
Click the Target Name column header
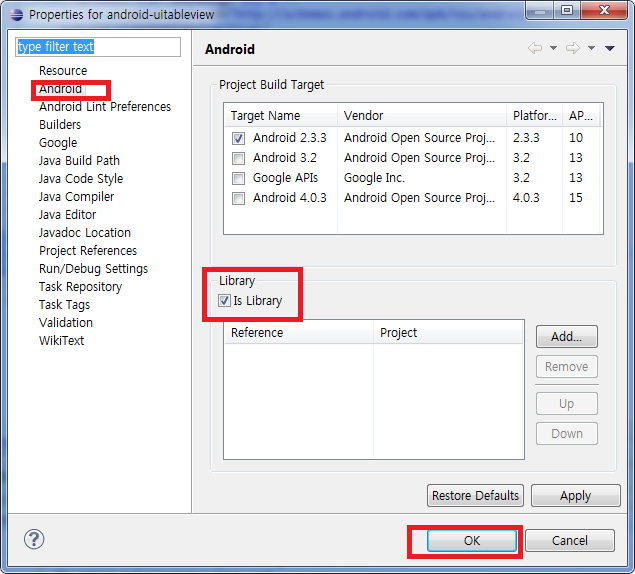coord(281,116)
